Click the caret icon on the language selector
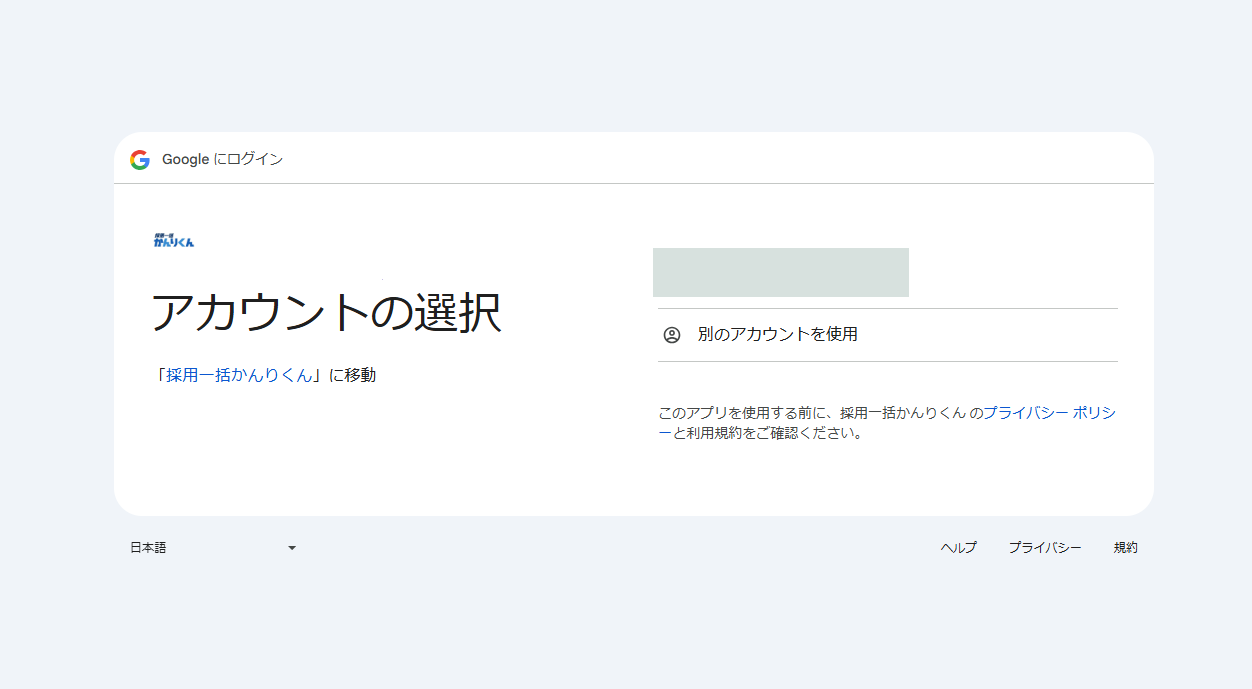Screen dimensions: 1252x689 tap(291, 547)
